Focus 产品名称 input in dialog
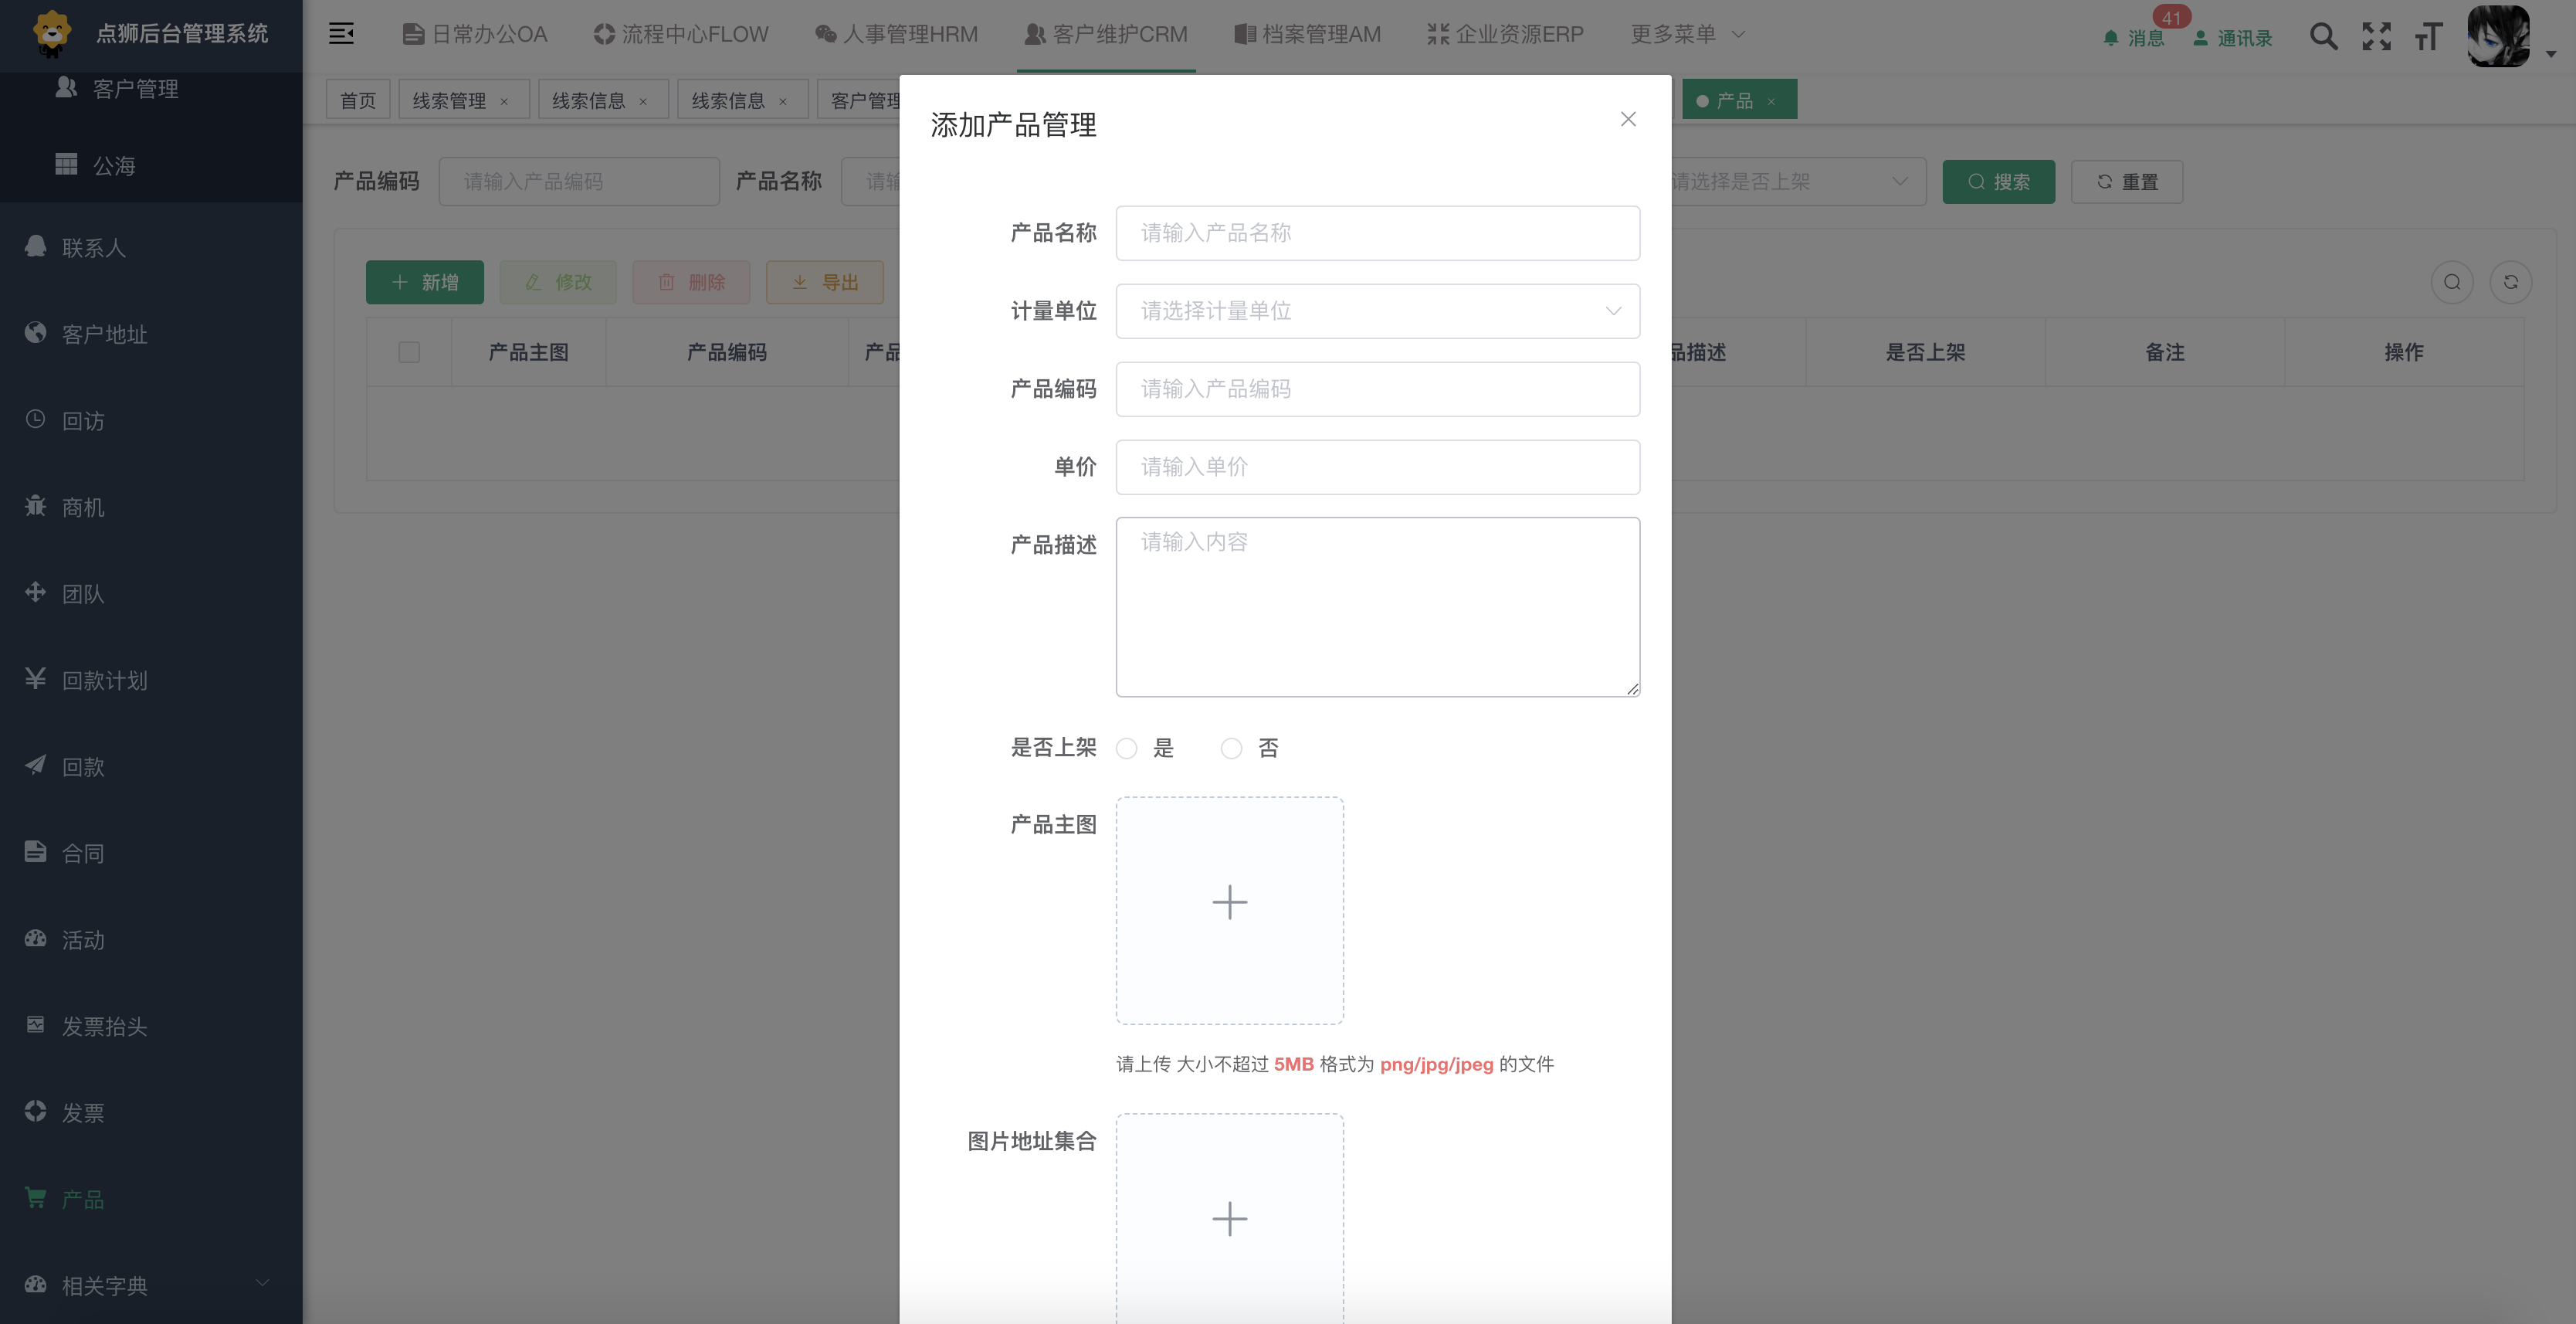The image size is (2576, 1324). (x=1377, y=233)
